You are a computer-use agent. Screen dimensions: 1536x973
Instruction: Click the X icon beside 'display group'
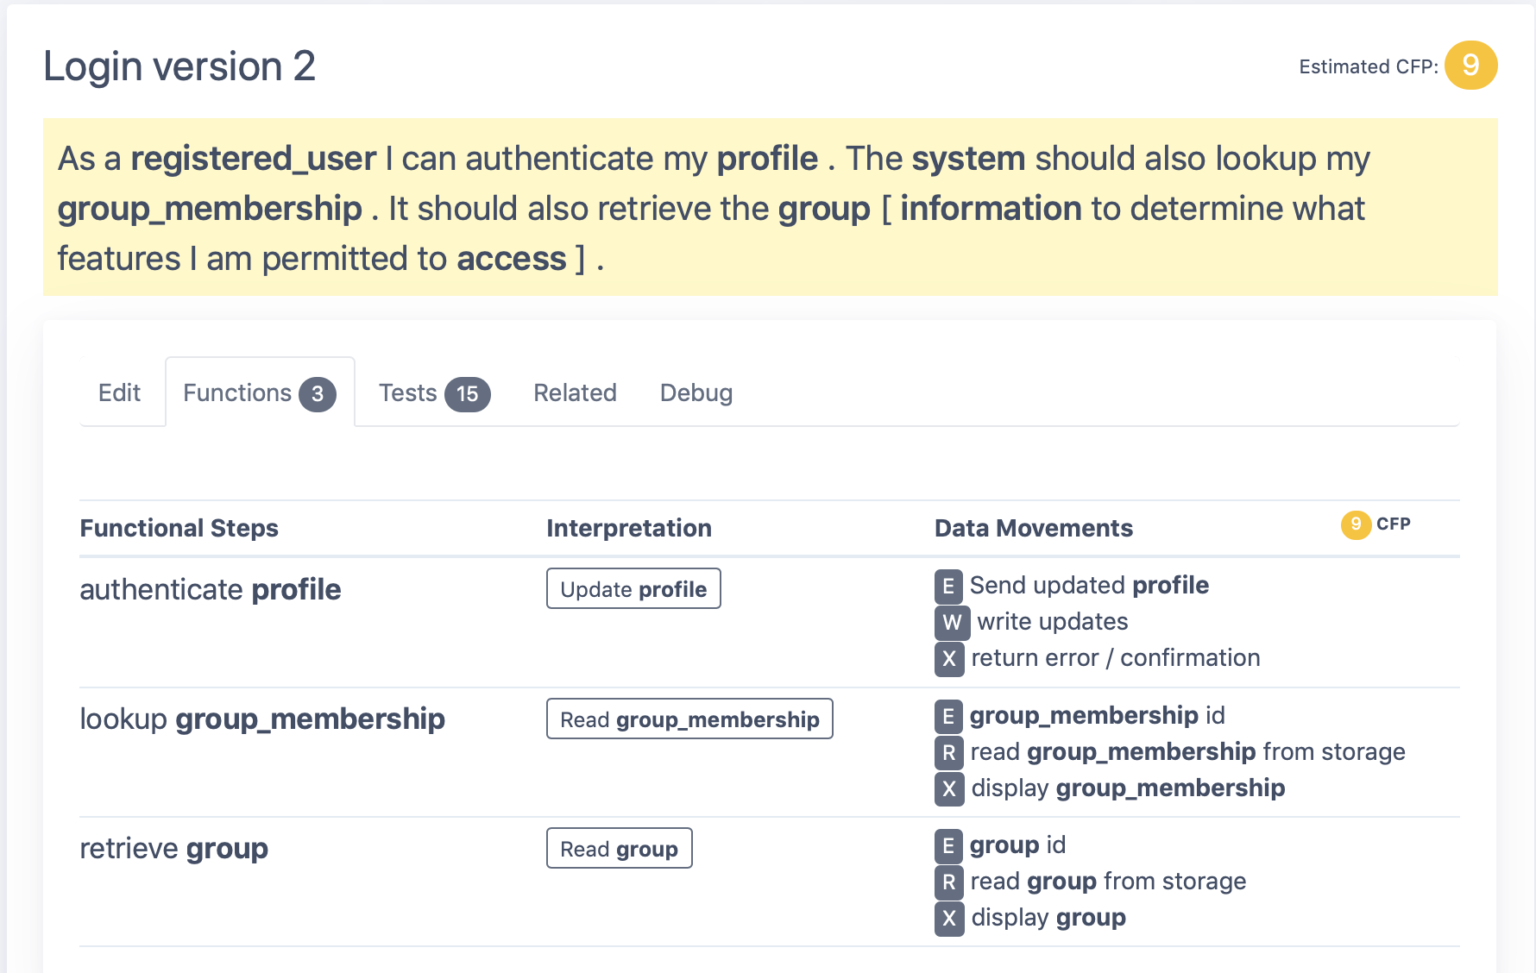[948, 918]
